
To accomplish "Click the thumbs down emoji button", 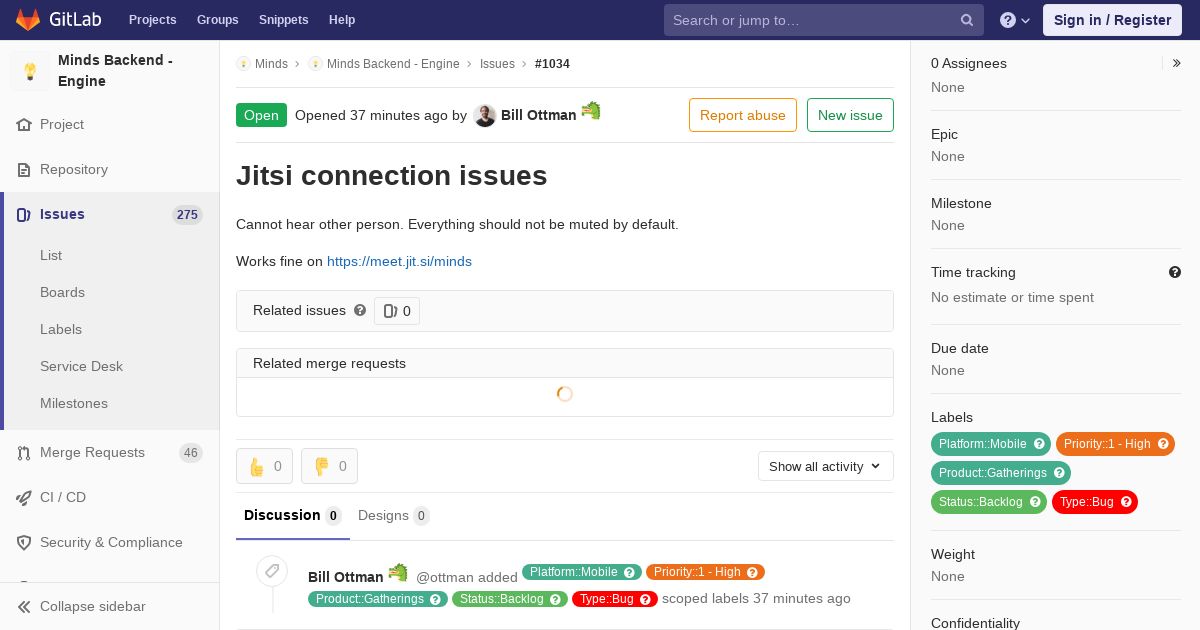I will point(329,466).
